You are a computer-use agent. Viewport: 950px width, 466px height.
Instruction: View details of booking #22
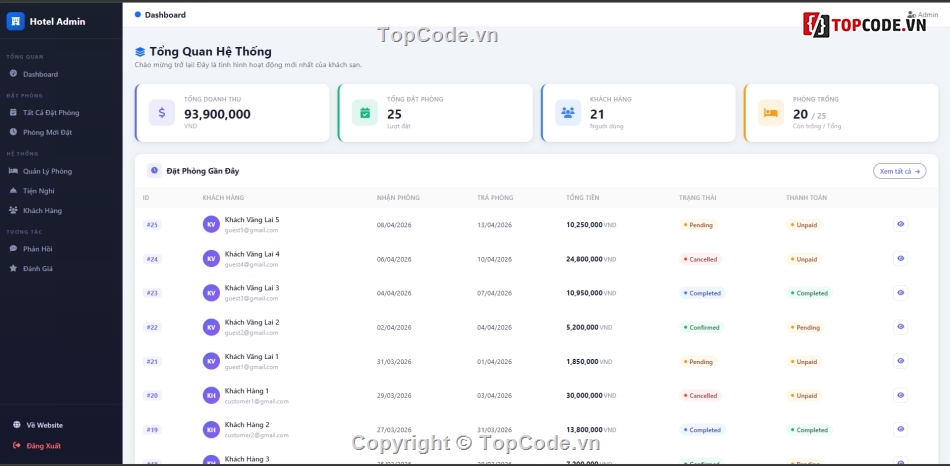[x=900, y=327]
